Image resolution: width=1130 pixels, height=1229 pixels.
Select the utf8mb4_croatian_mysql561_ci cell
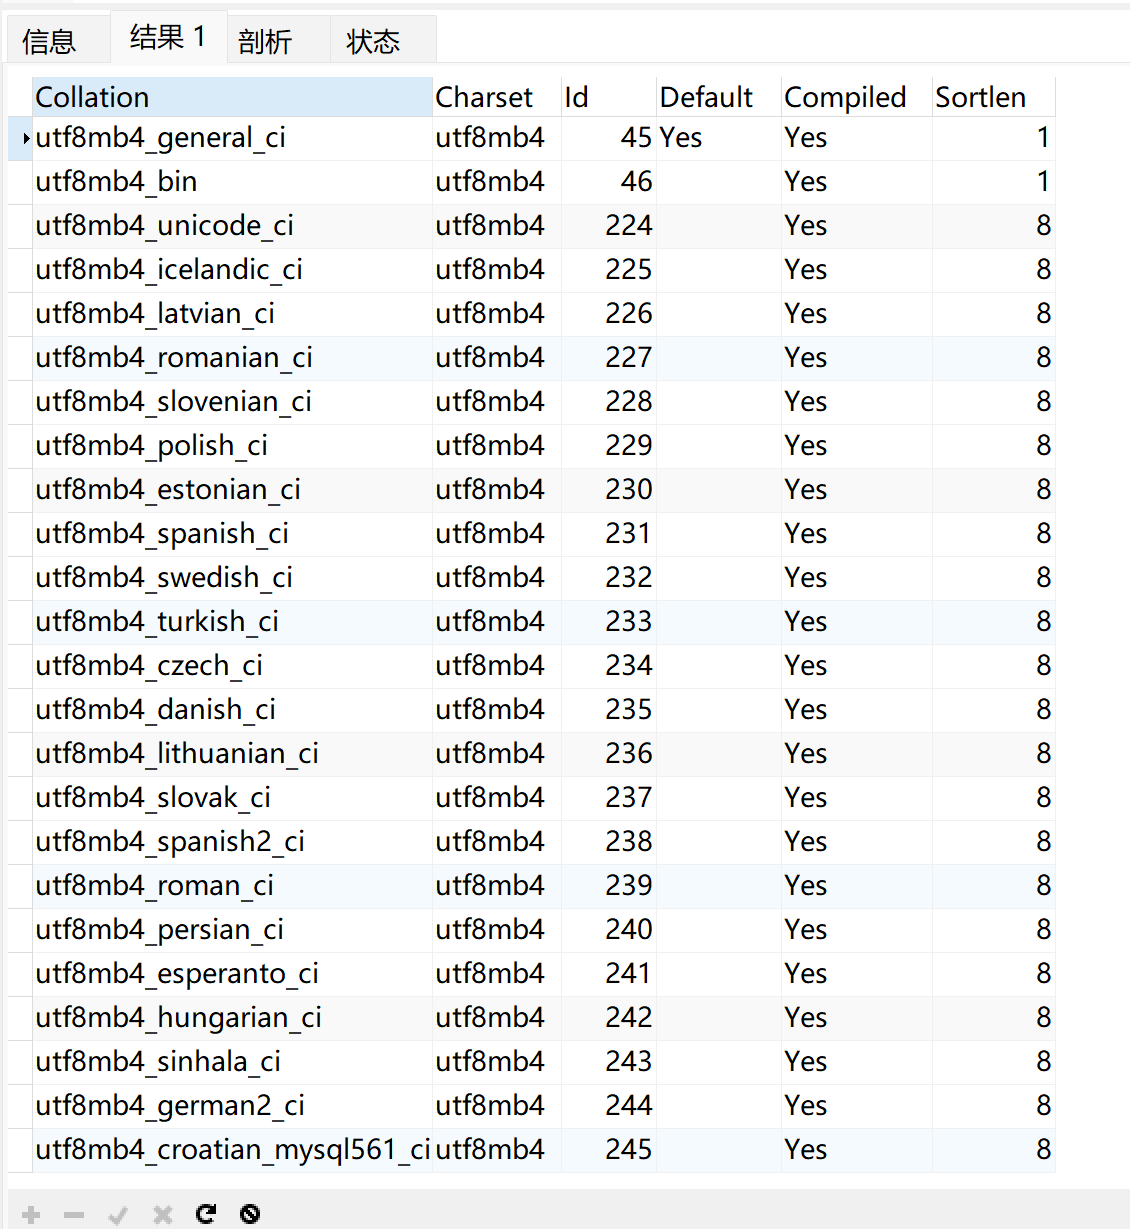232,1150
